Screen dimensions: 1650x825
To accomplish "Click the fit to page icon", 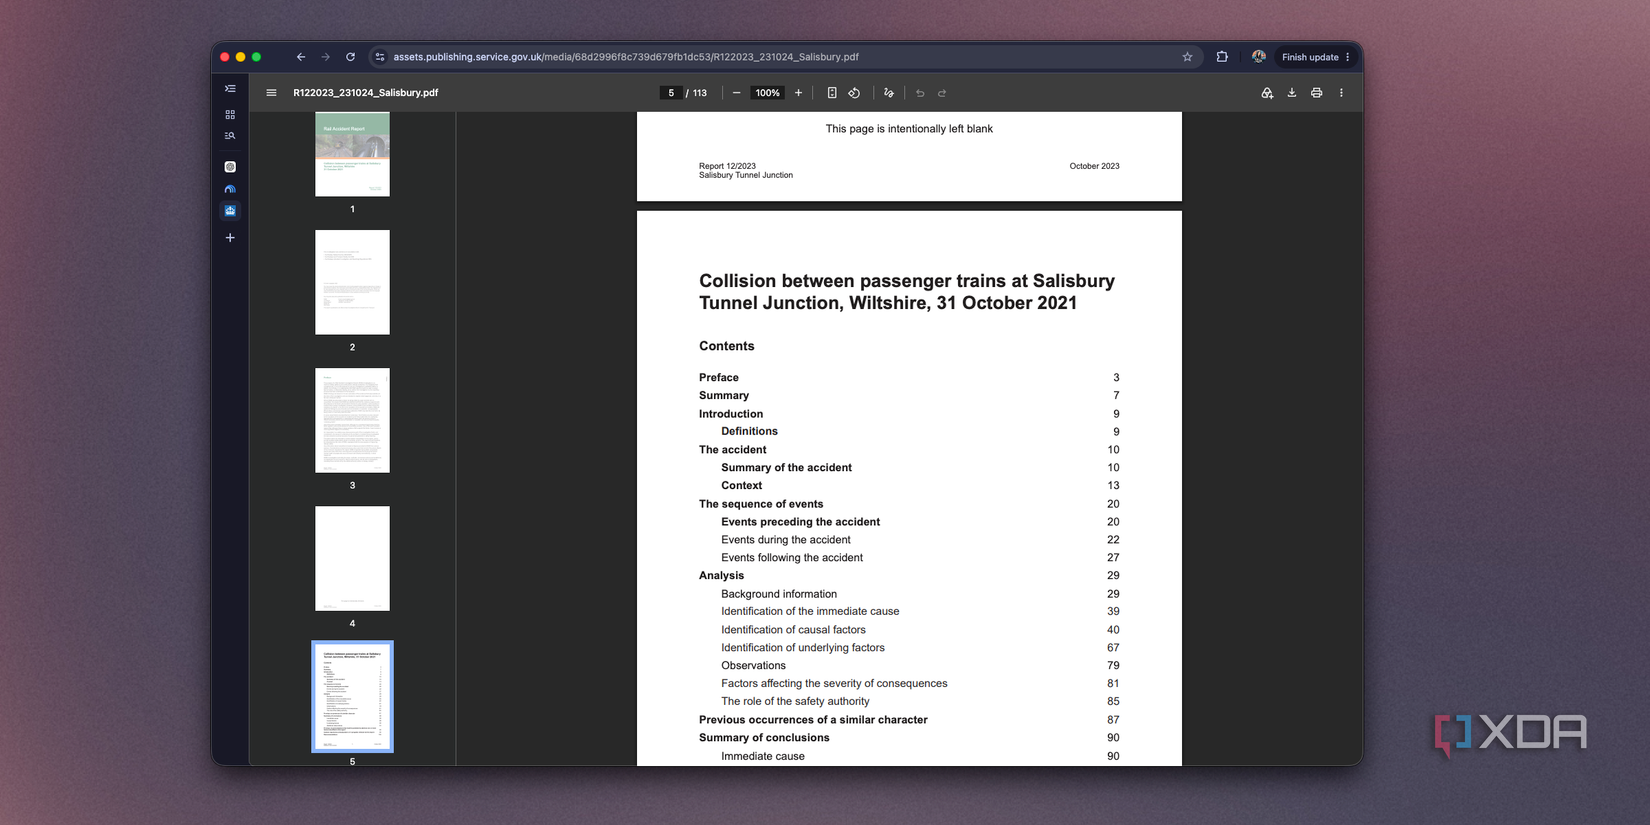I will [832, 93].
